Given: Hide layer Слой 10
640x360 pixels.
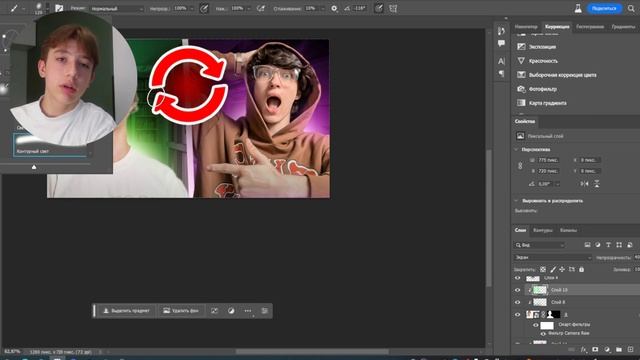Looking at the screenshot, I should click(518, 290).
